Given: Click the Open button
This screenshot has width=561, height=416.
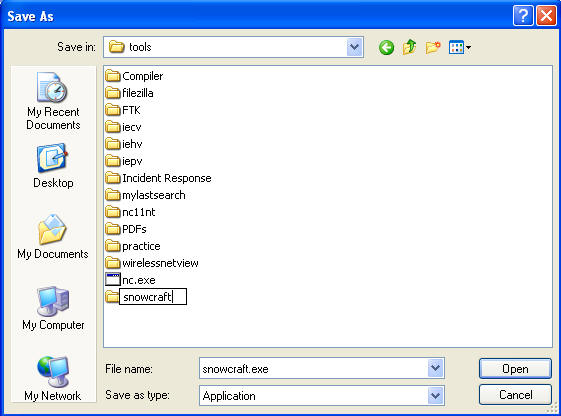Looking at the screenshot, I should point(515,368).
